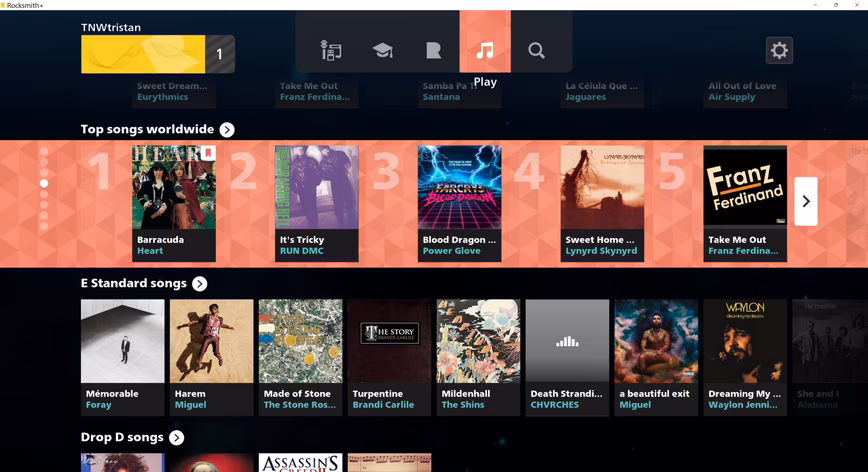Select a beautiful exit by Miguel
Image resolution: width=868 pixels, height=472 pixels.
coord(657,357)
